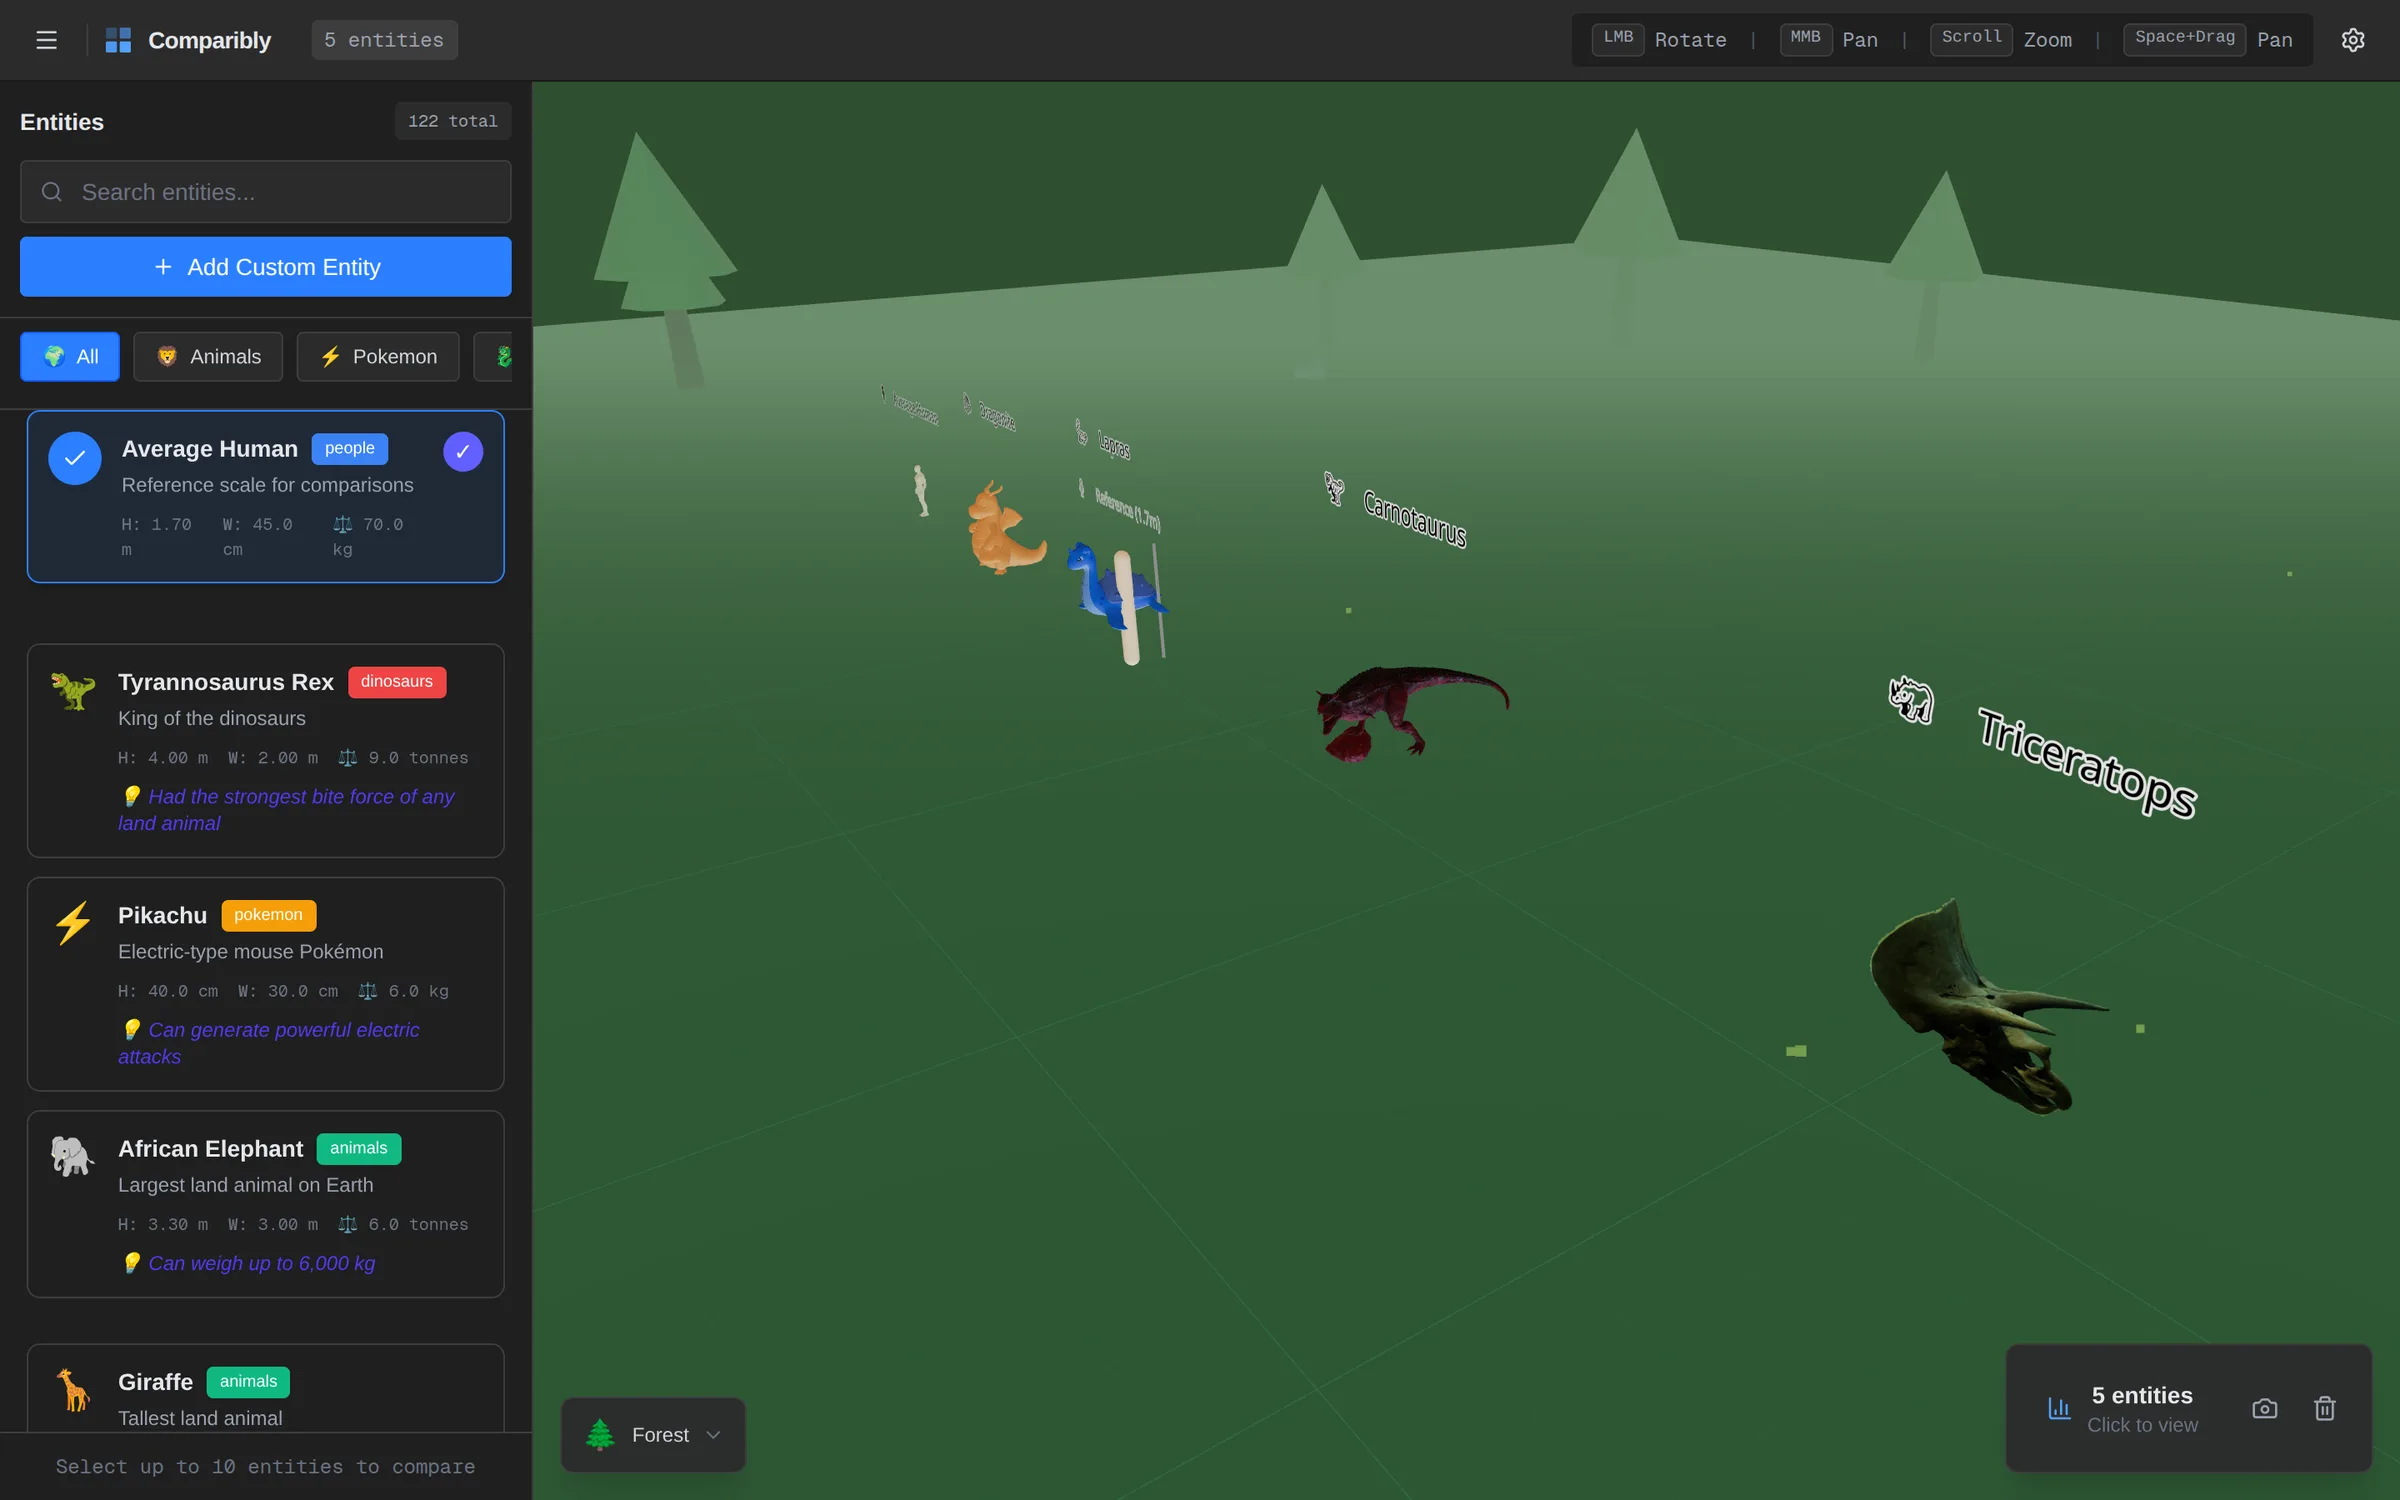Click the bar chart icon in the '5 entities' panel
Image resolution: width=2400 pixels, height=1500 pixels.
(2059, 1408)
